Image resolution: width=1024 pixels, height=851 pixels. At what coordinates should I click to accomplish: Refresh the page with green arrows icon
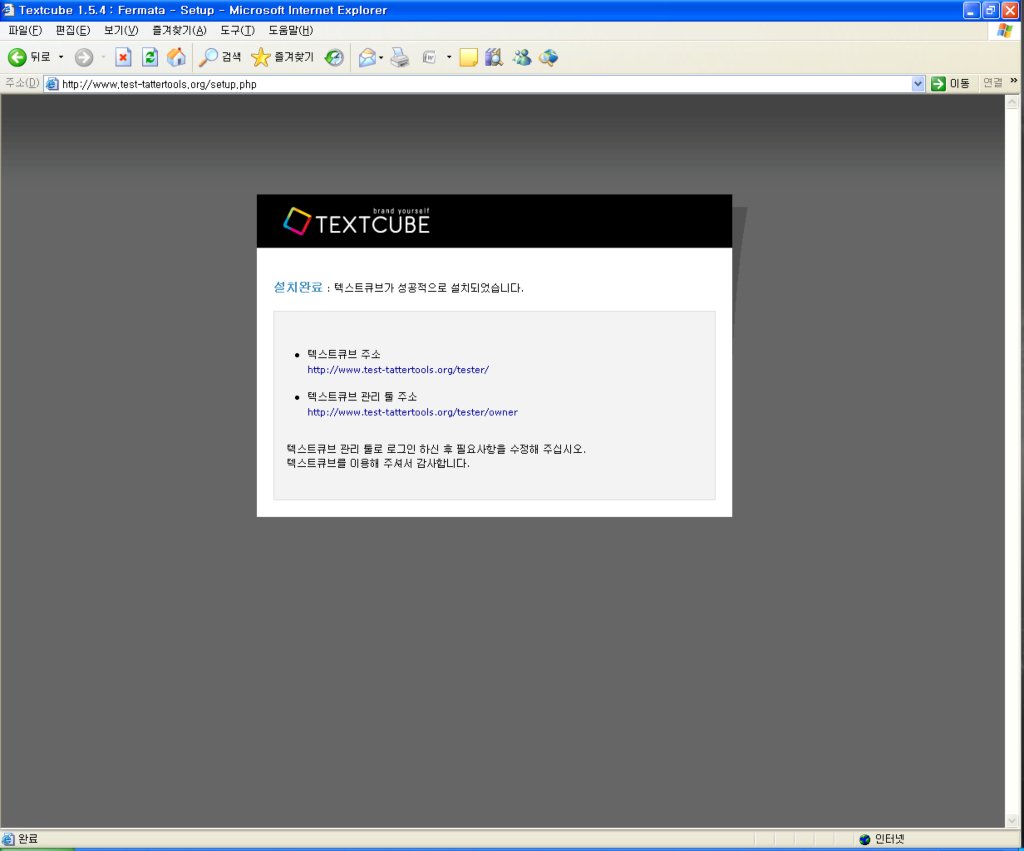pyautogui.click(x=150, y=57)
